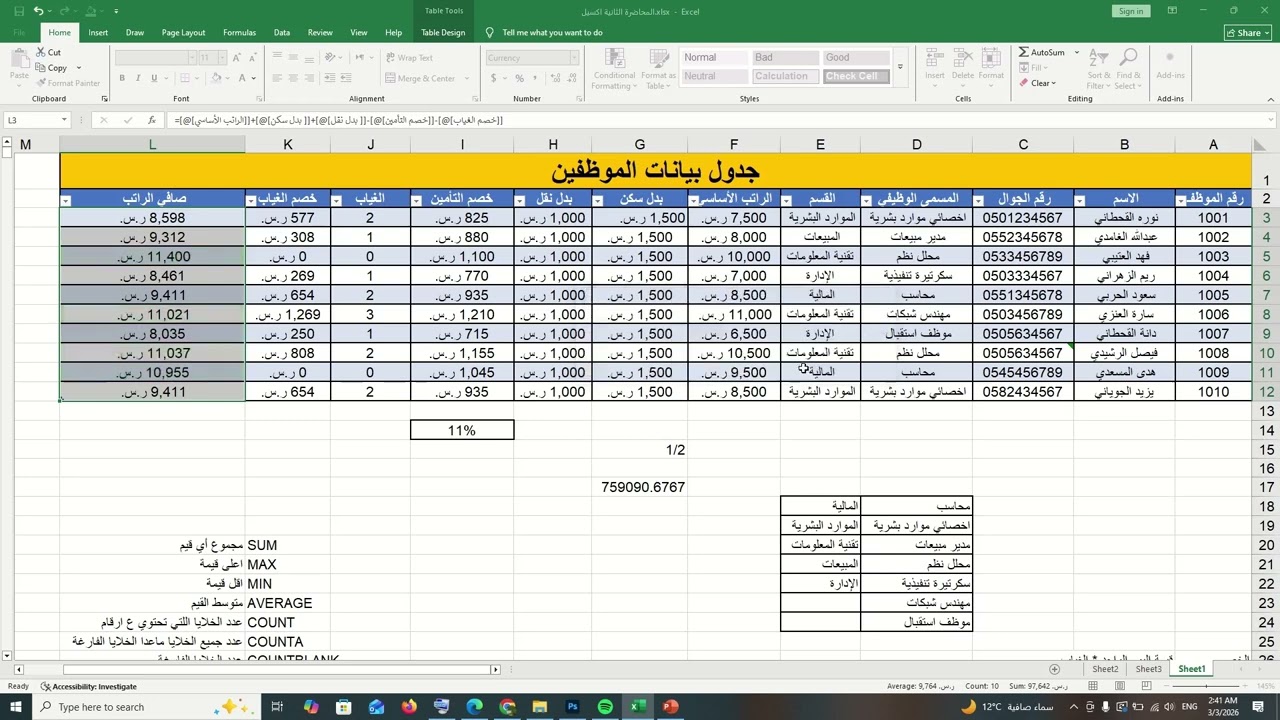Open filter dropdown for الغياب column
The height and width of the screenshot is (720, 1280).
tap(337, 200)
